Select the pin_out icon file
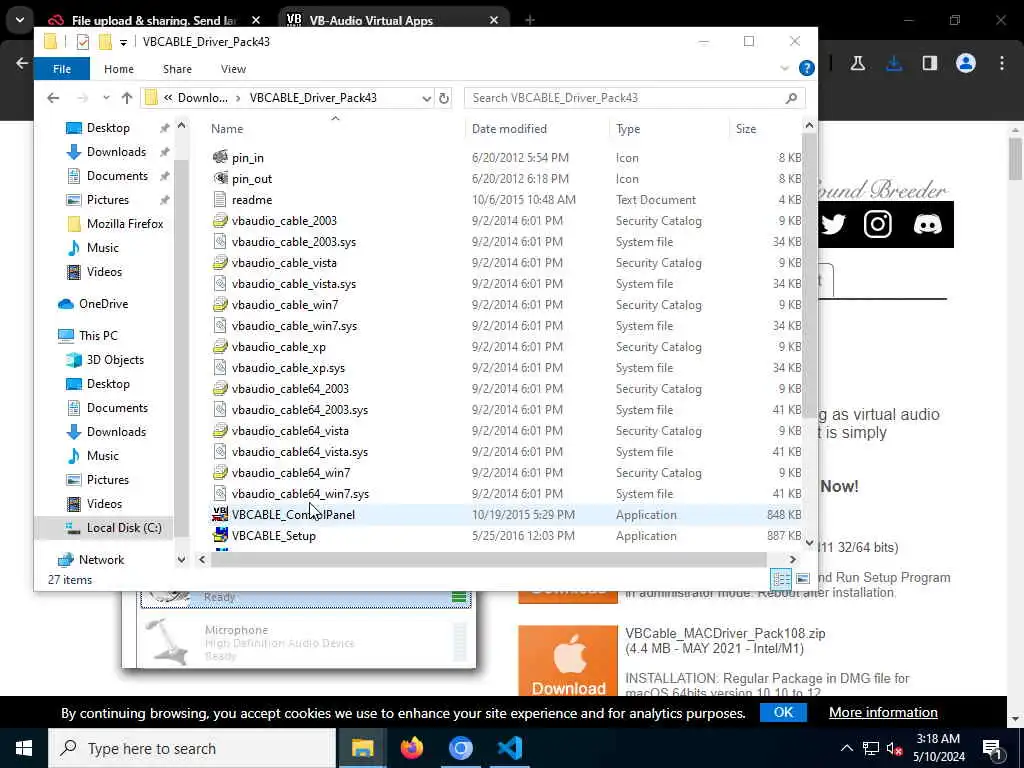 [x=251, y=178]
